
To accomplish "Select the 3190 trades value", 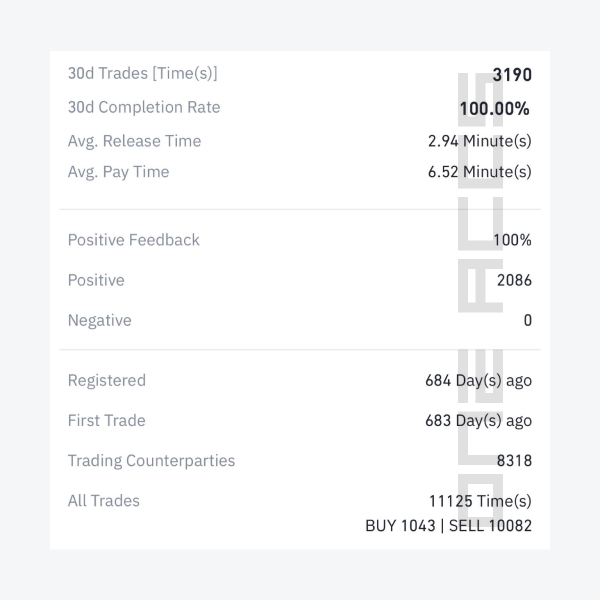I will click(512, 75).
